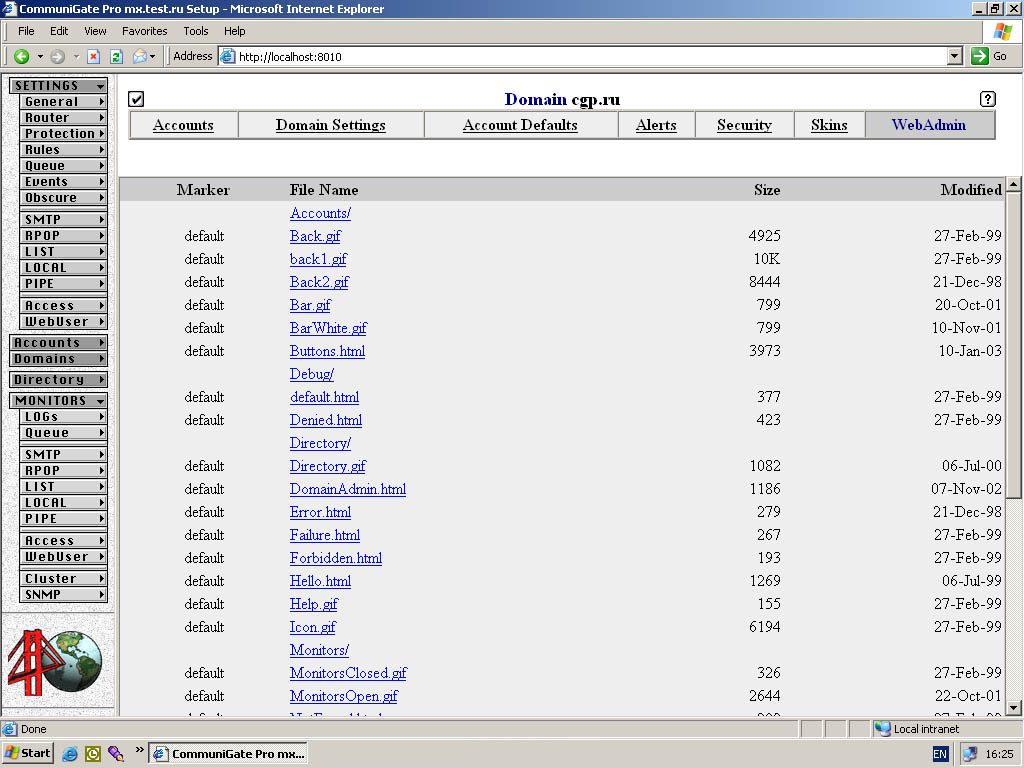
Task: Select the CommuniGate Pro taskbar button
Action: 229,754
